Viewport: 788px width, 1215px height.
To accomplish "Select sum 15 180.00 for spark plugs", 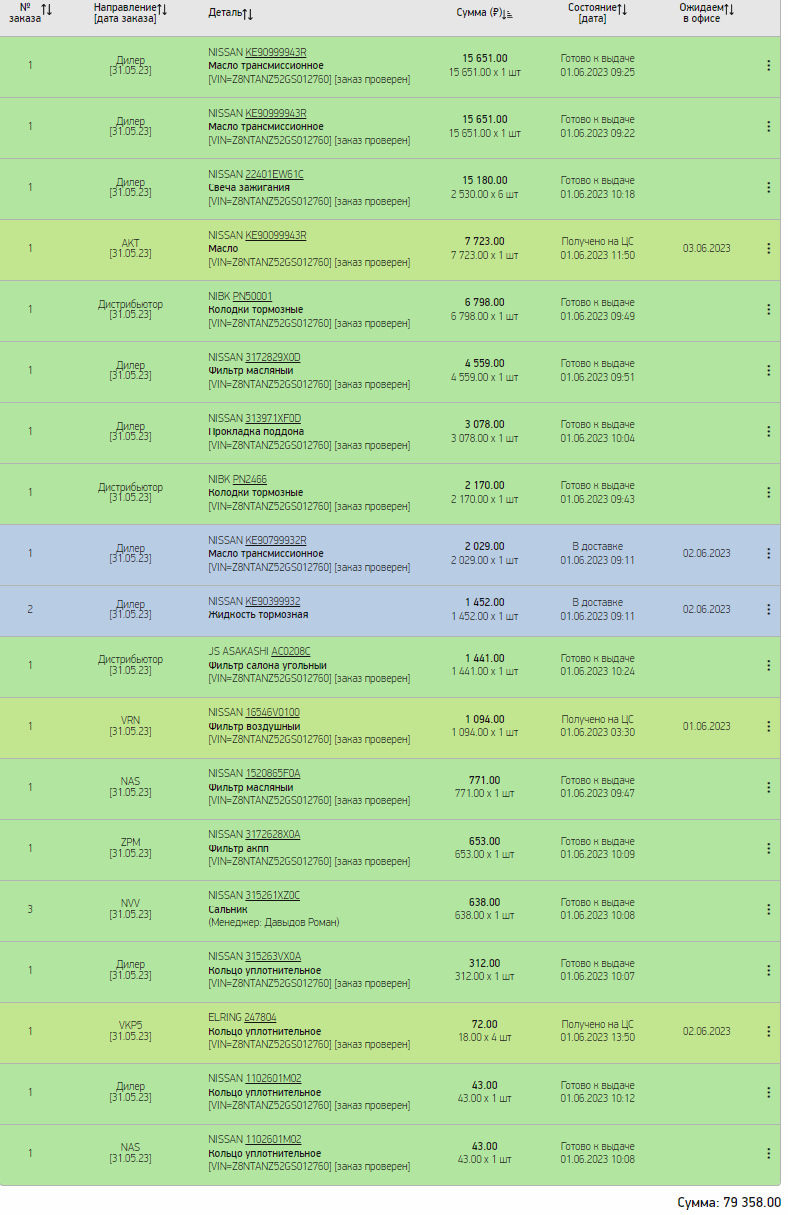I will click(x=485, y=180).
